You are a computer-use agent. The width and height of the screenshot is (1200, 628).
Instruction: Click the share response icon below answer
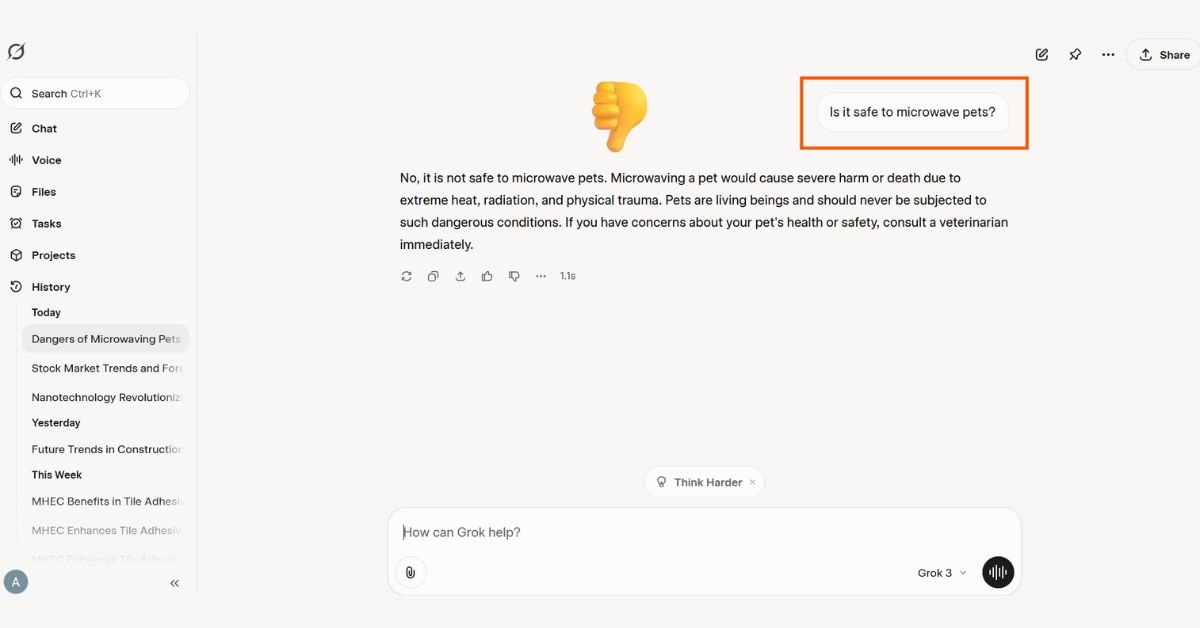click(x=460, y=276)
